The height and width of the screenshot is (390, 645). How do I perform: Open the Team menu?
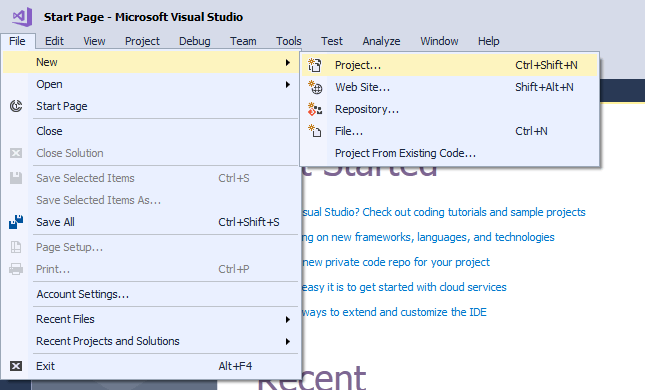point(243,41)
